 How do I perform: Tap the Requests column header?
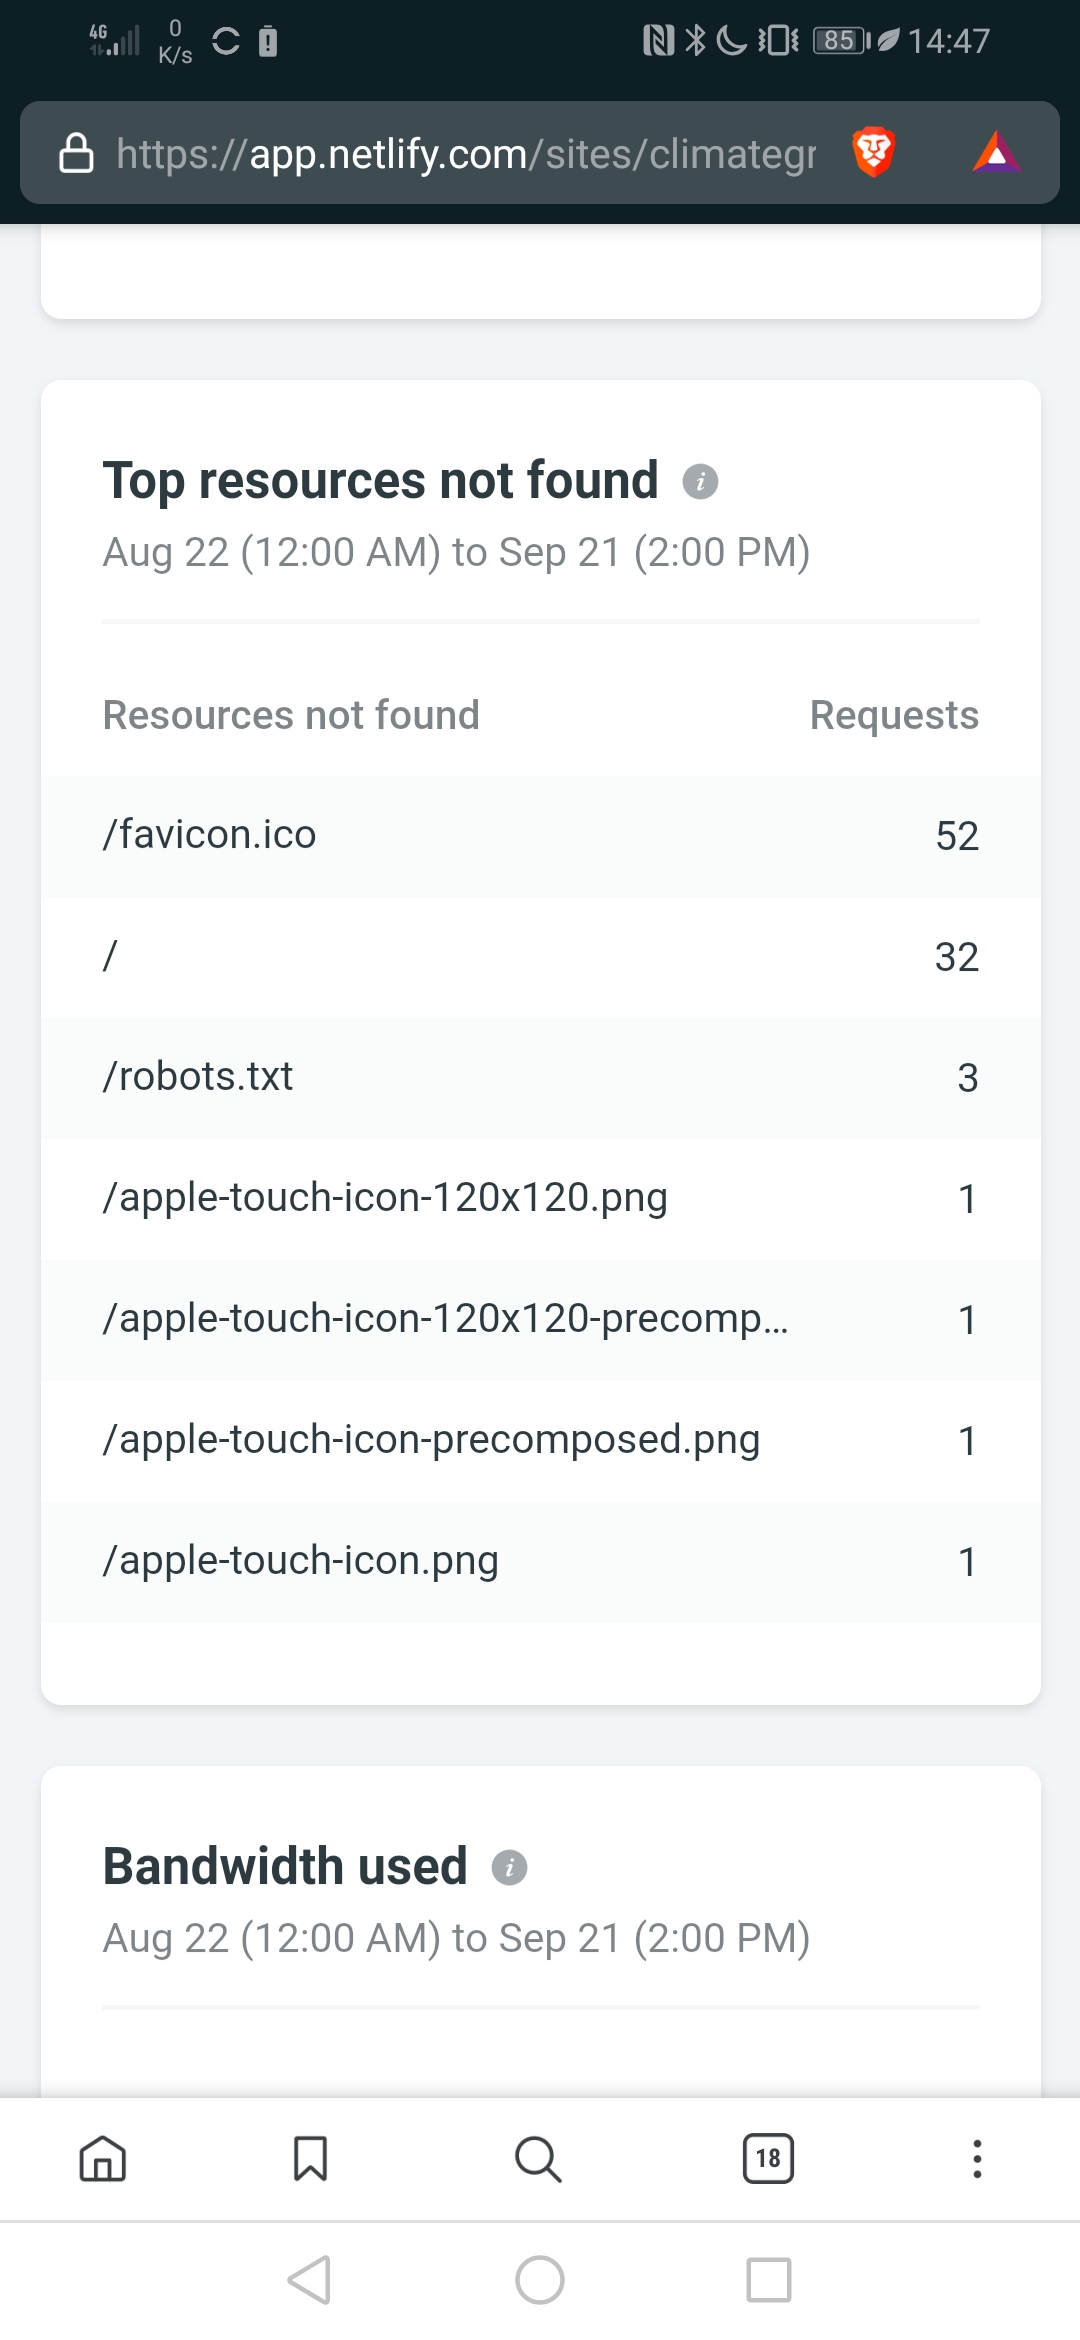(x=894, y=716)
